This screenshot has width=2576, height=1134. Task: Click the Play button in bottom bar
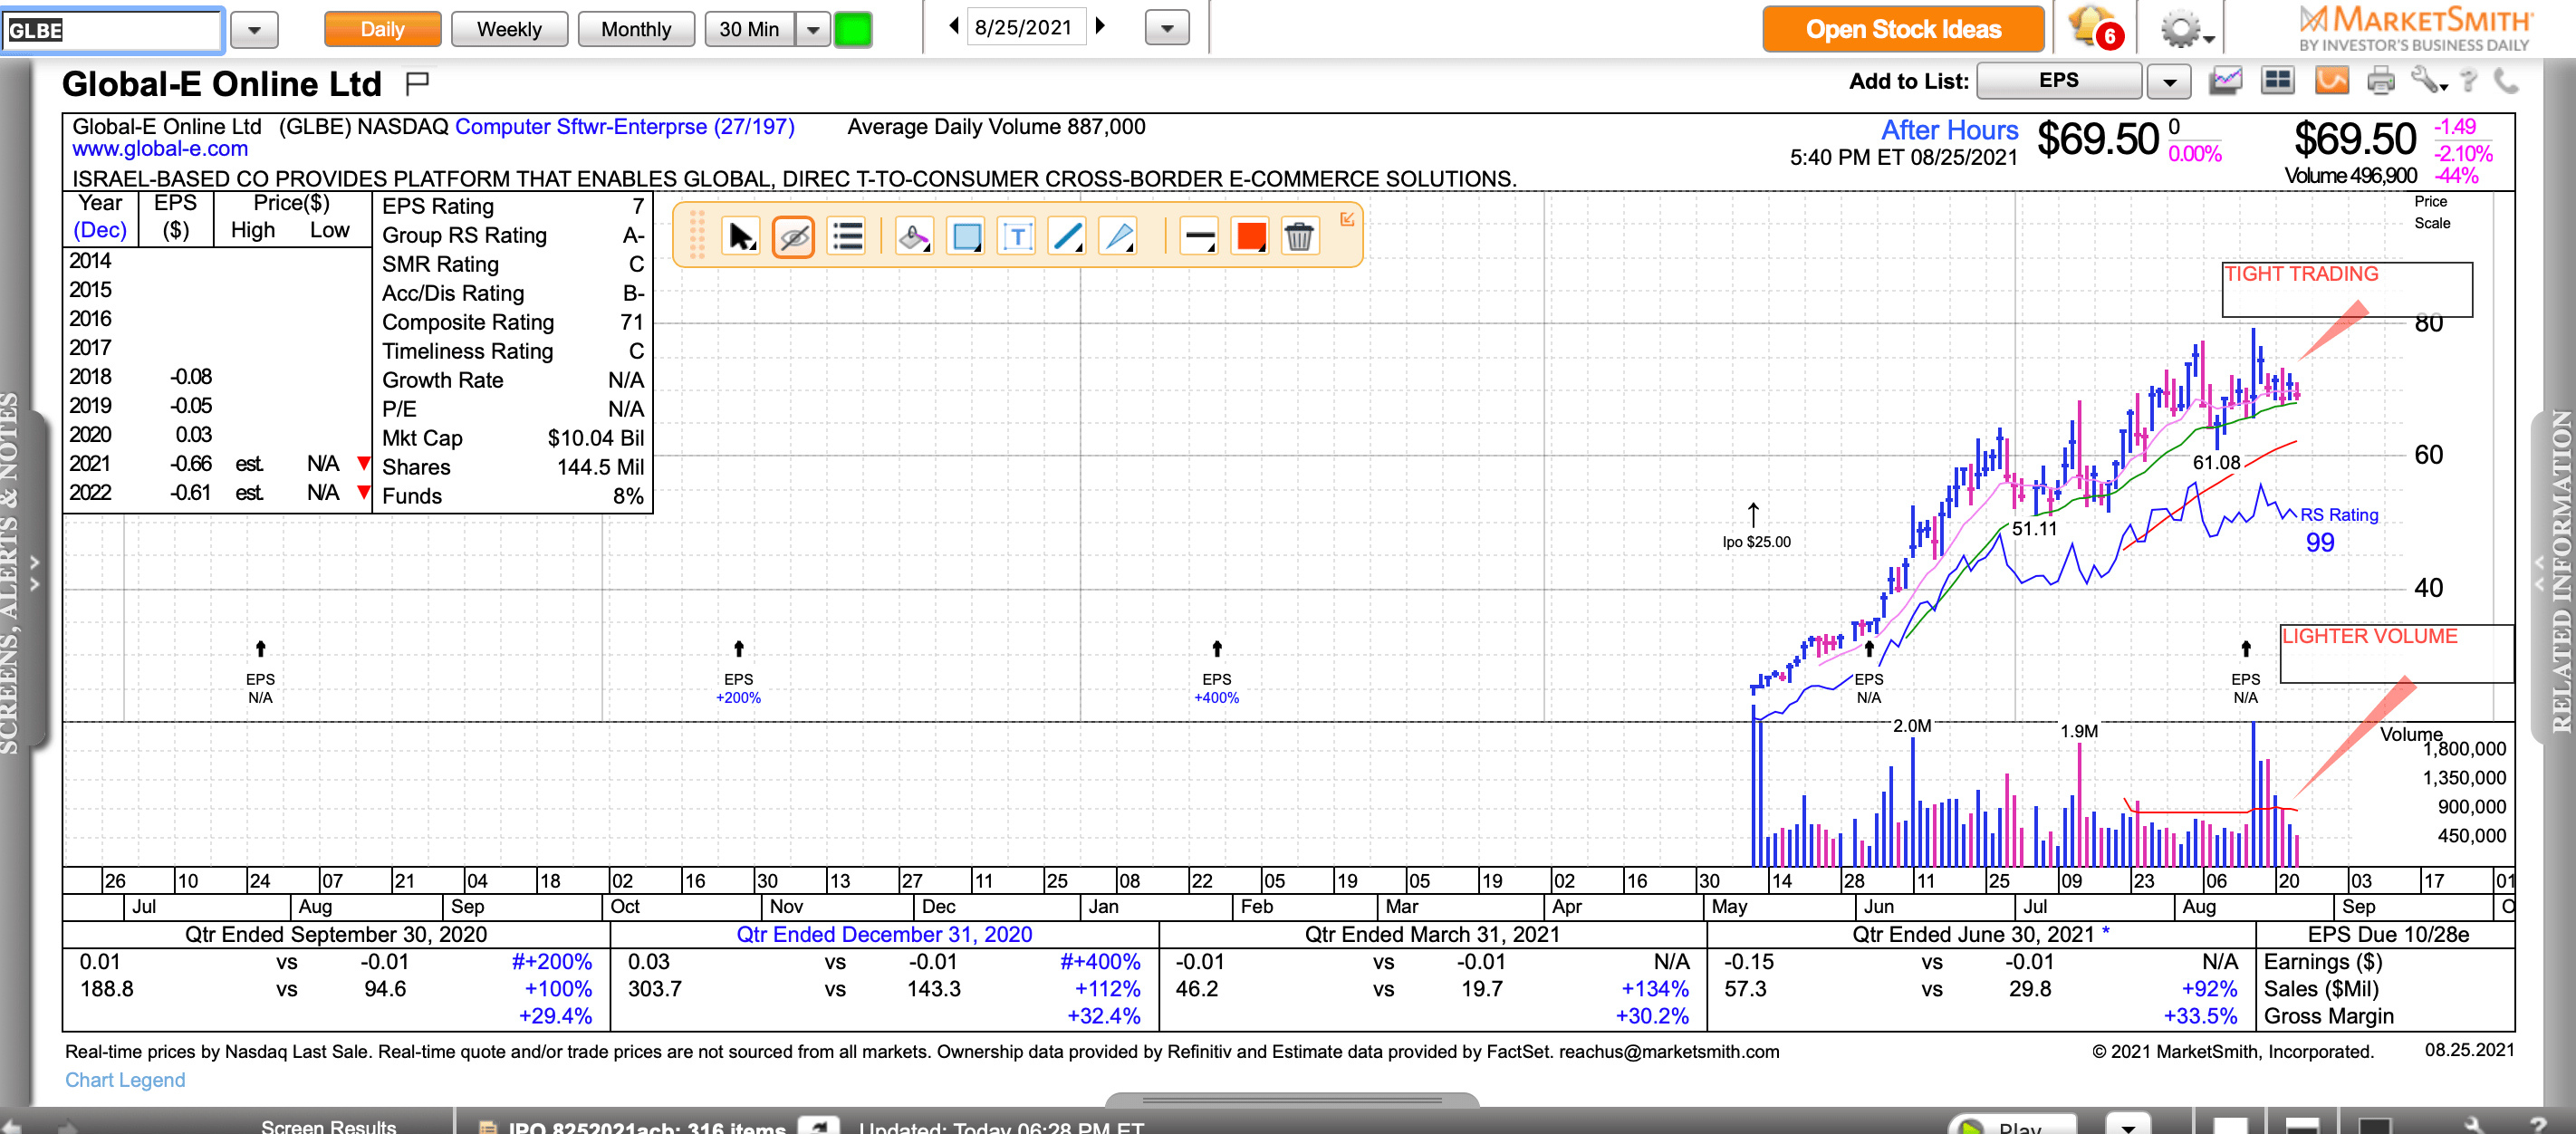click(x=2012, y=1125)
